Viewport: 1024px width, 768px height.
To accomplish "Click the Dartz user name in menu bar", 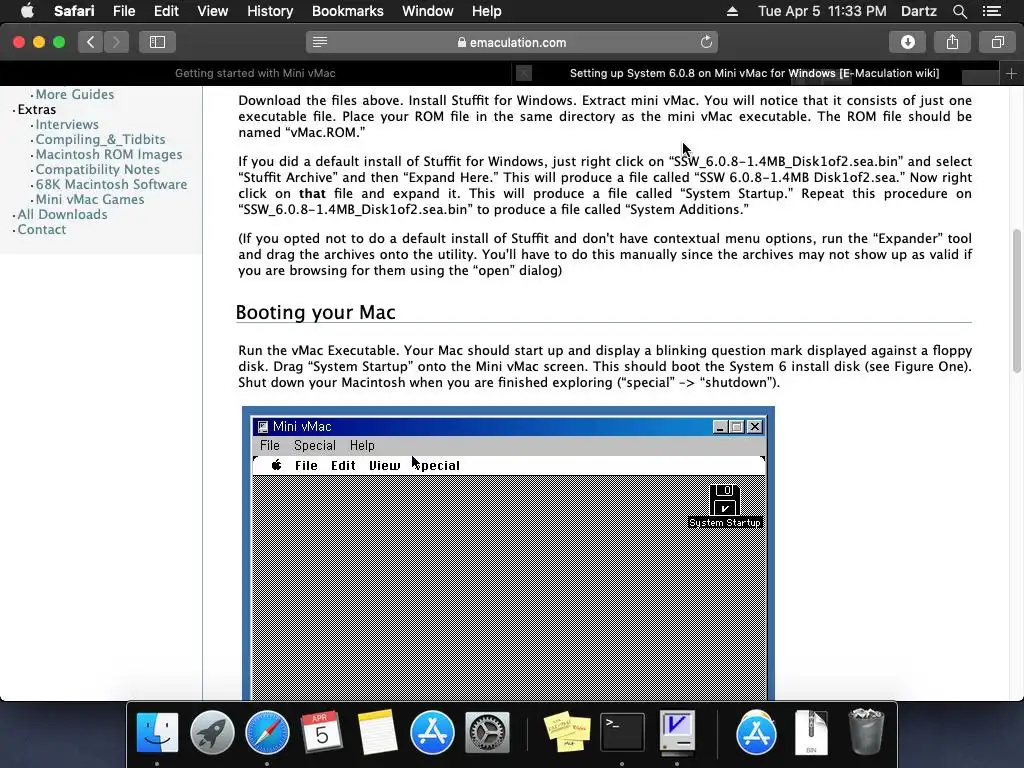I will [x=918, y=11].
